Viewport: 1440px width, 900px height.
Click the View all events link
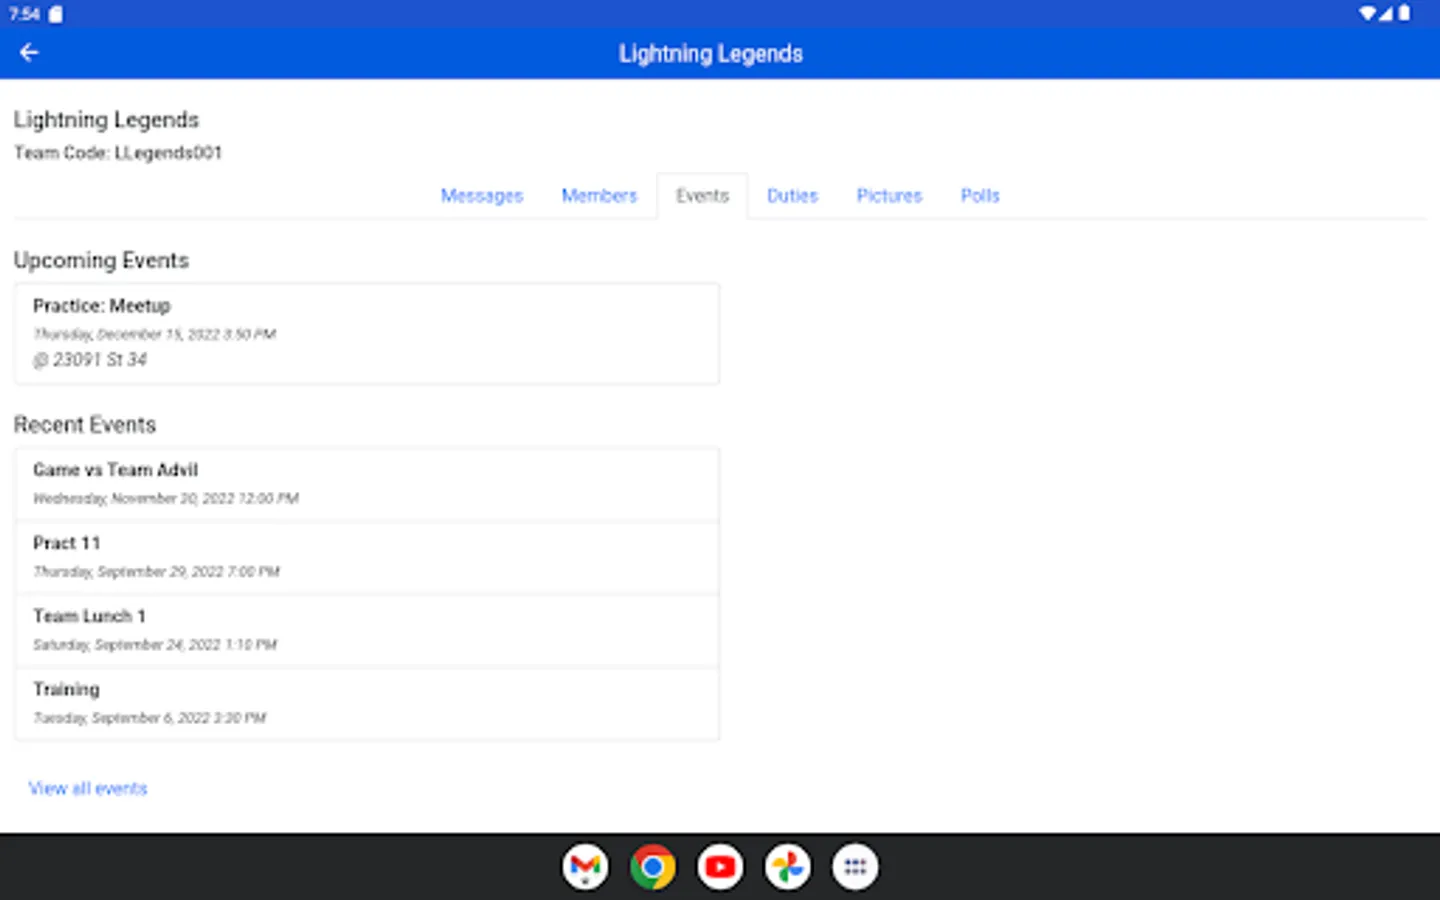tap(88, 788)
